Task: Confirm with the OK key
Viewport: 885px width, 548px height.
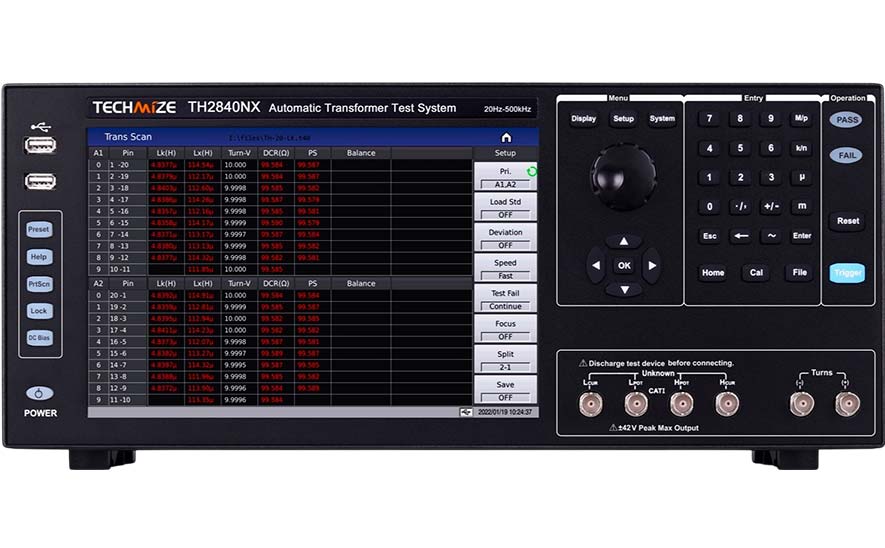Action: tap(624, 265)
